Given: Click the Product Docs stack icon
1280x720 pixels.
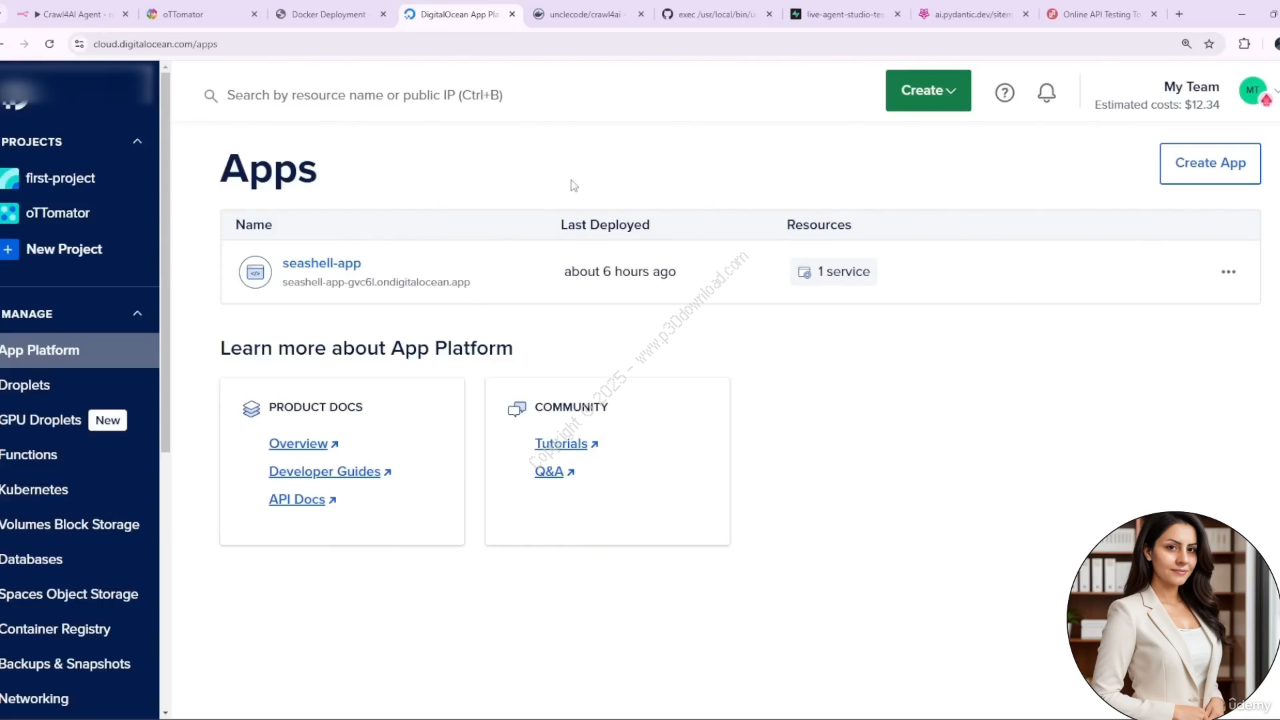Looking at the screenshot, I should pyautogui.click(x=251, y=408).
